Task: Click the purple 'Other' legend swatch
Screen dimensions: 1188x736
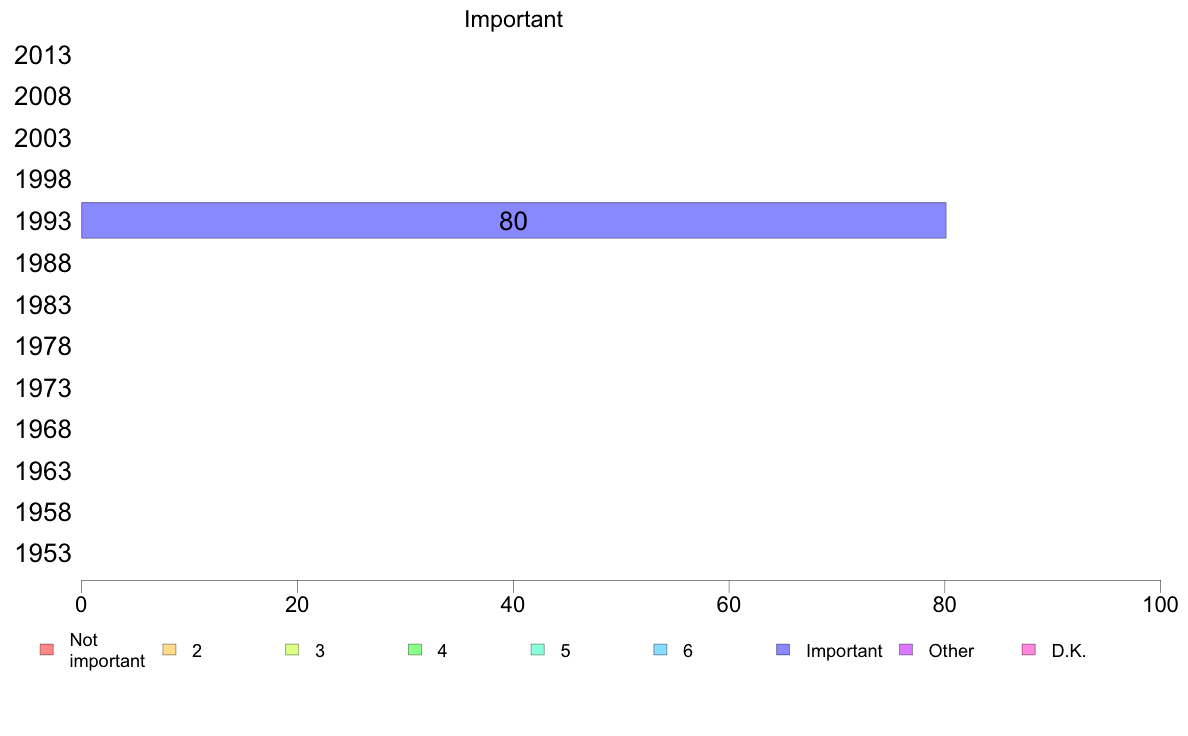Action: [906, 650]
